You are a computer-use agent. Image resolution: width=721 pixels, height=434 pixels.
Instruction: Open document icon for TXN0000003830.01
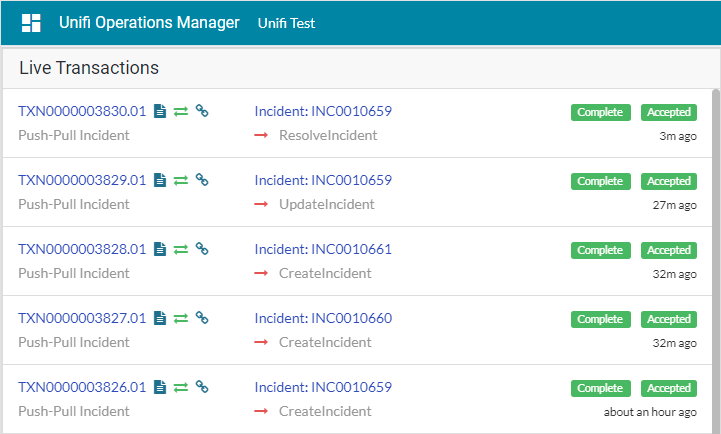[160, 112]
